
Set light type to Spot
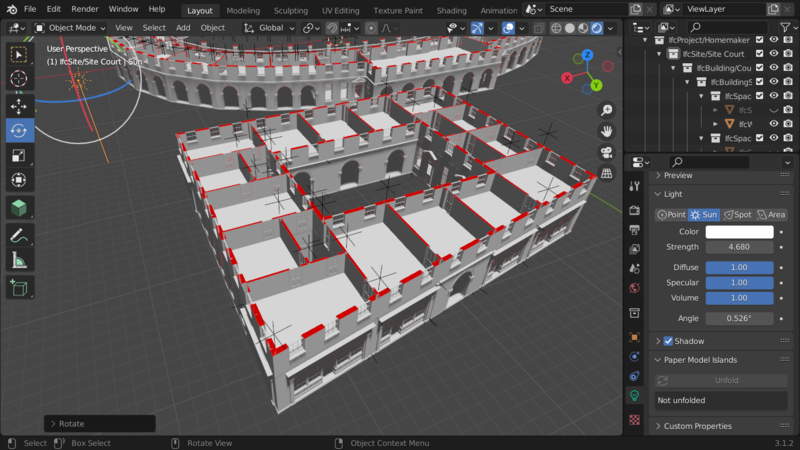click(x=738, y=215)
